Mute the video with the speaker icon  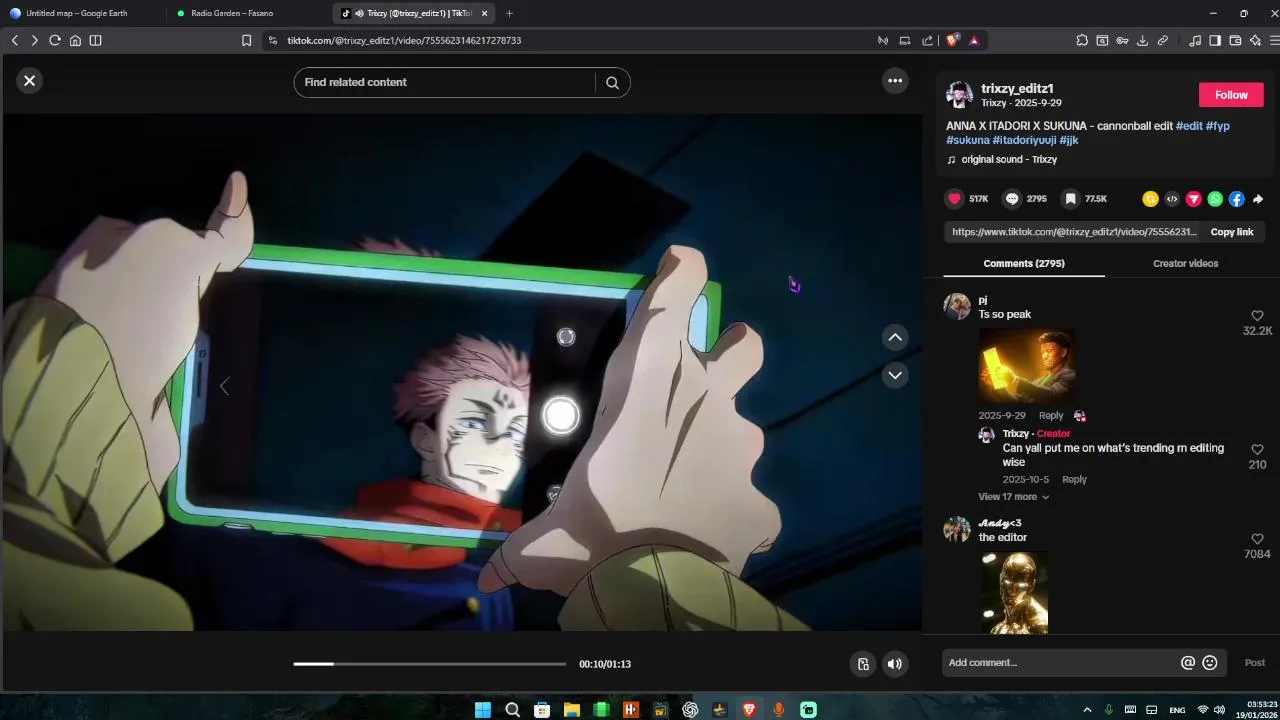coord(895,664)
